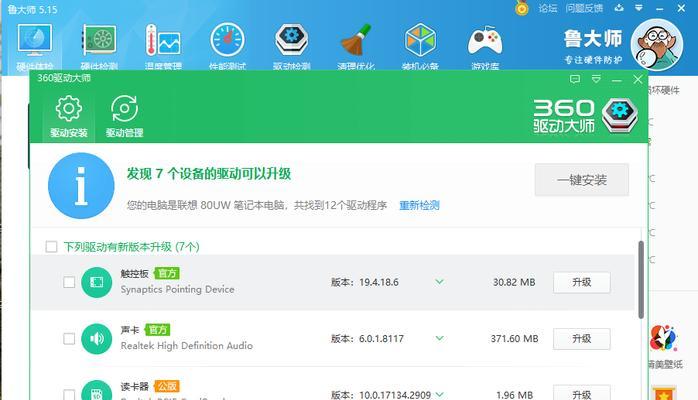Click the 30.82 MB size value
Image resolution: width=698 pixels, height=400 pixels.
[x=514, y=282]
